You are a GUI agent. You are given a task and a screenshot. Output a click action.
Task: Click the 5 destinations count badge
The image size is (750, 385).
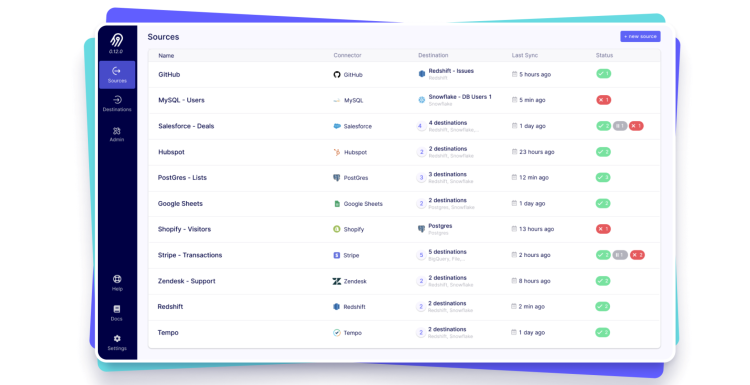tap(421, 255)
